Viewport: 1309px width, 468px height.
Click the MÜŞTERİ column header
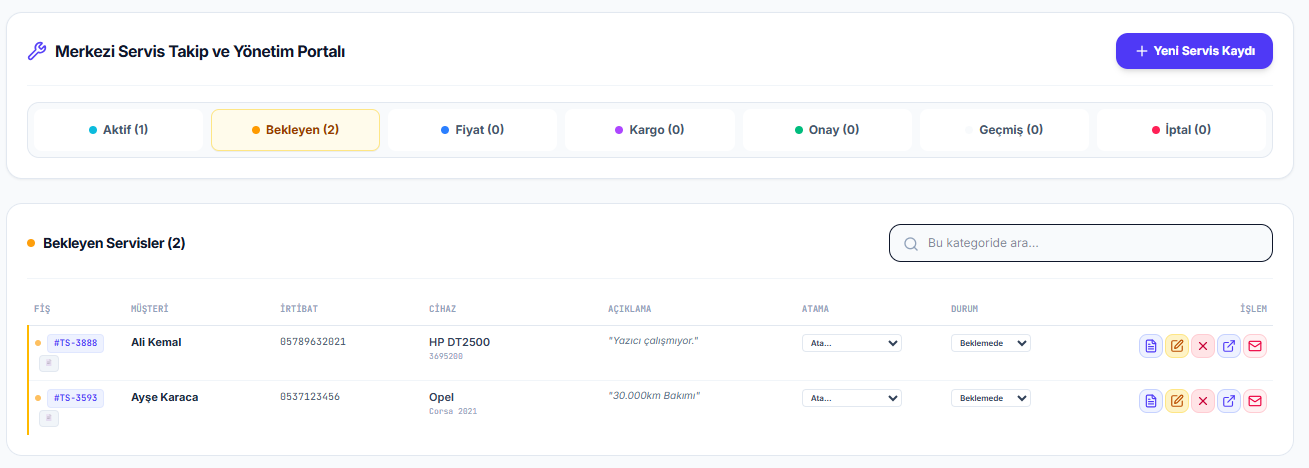coord(149,309)
